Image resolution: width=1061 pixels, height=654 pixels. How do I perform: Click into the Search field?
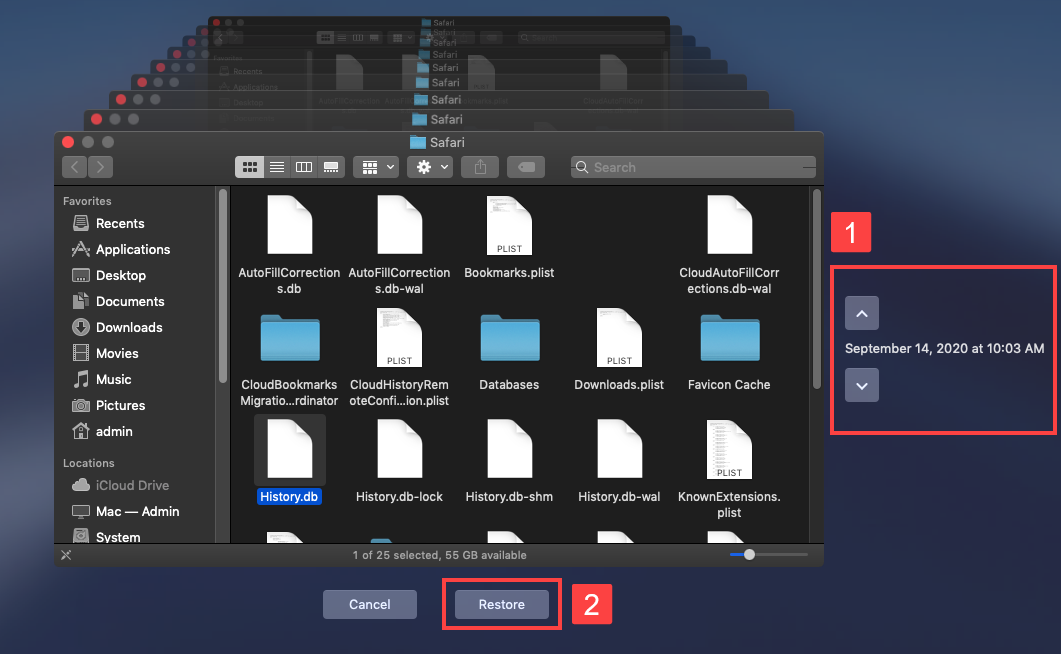click(693, 167)
